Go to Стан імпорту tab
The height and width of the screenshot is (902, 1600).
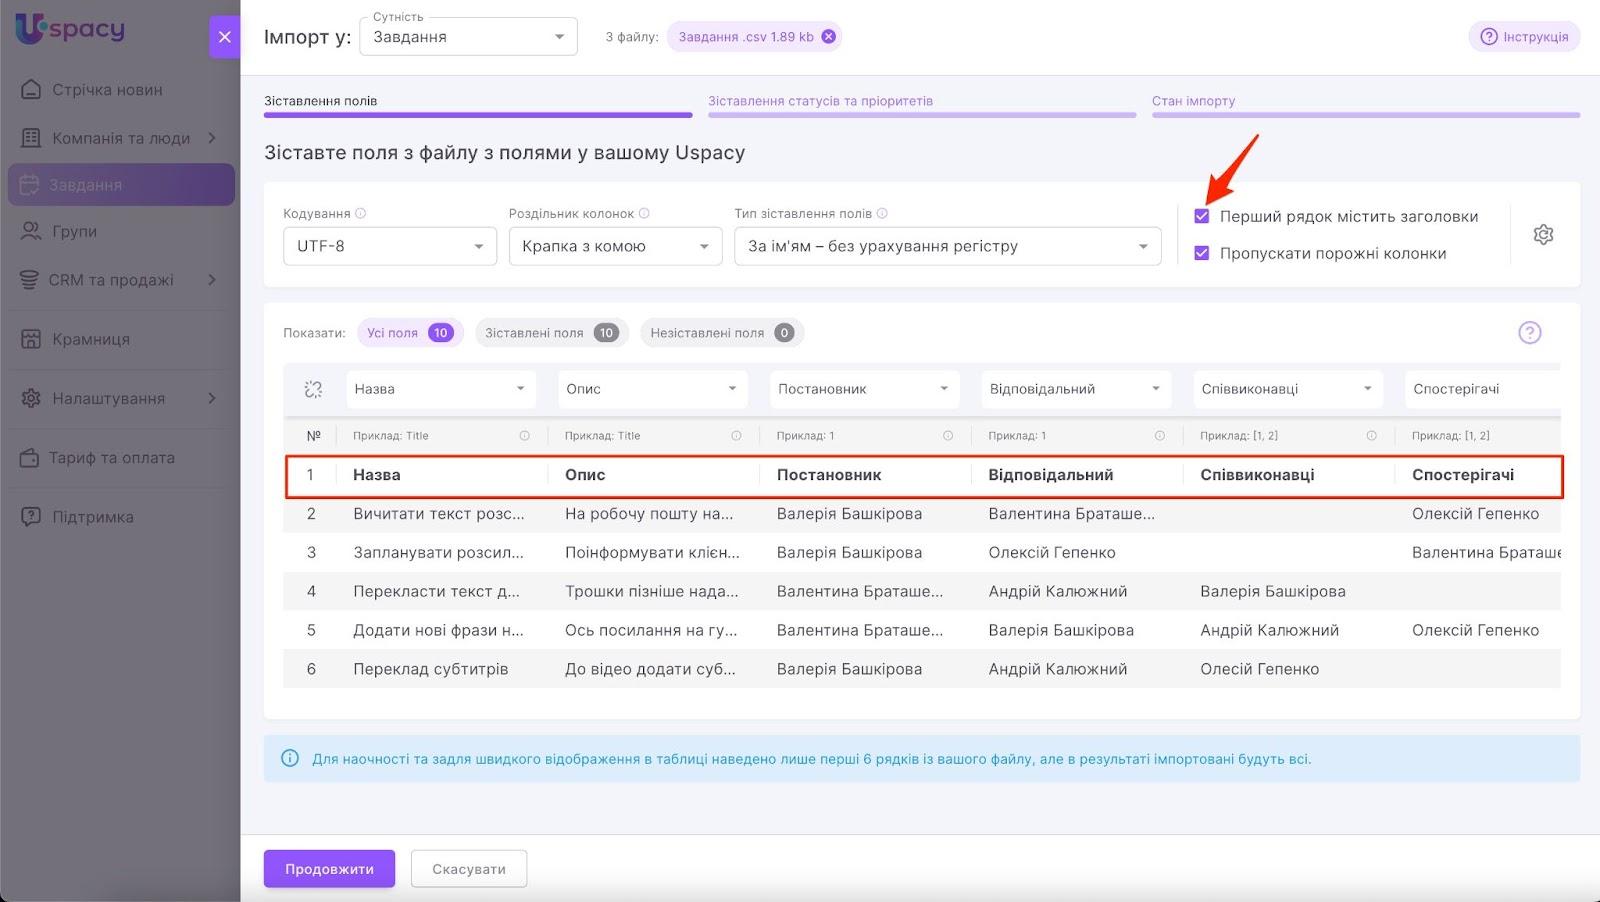[x=1193, y=101]
